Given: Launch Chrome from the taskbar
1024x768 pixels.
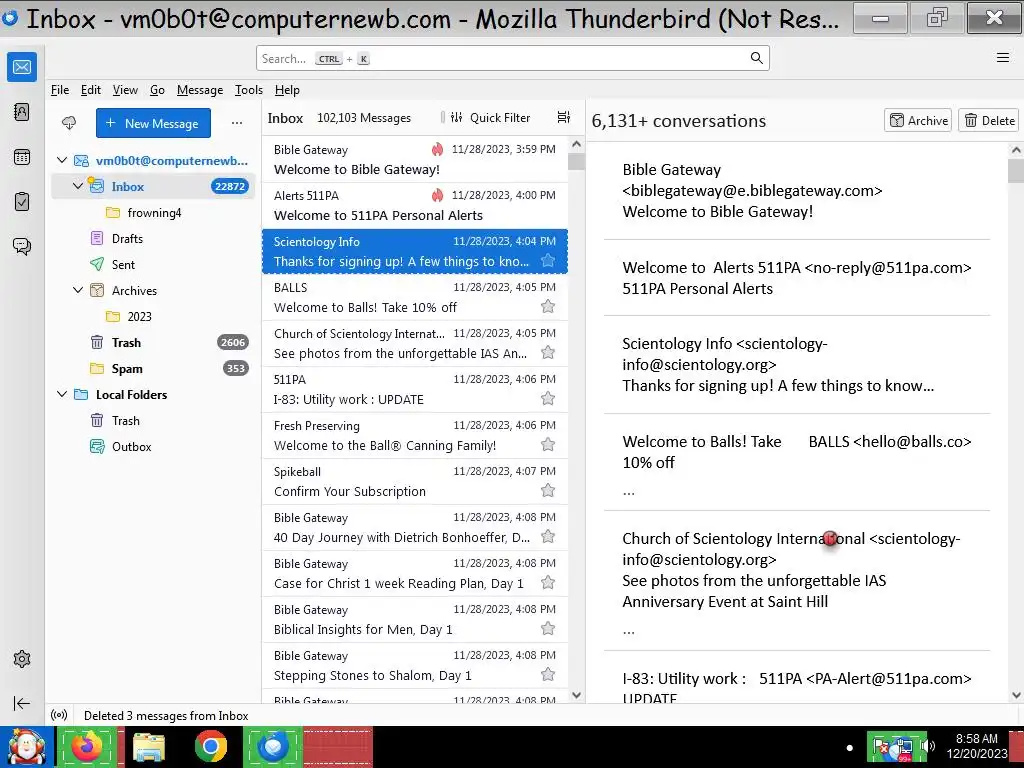Looking at the screenshot, I should click(210, 746).
